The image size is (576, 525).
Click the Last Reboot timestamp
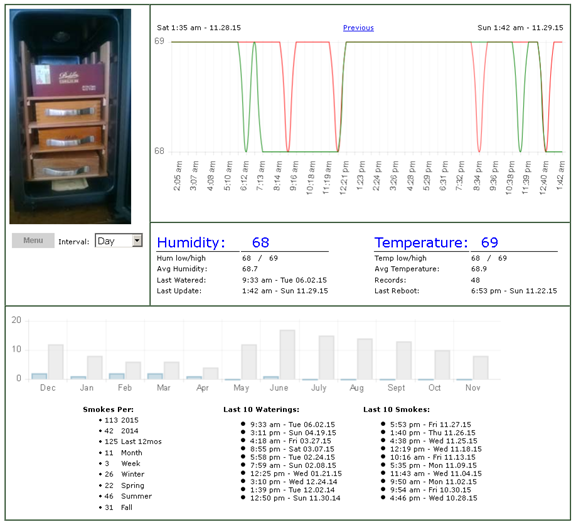(514, 291)
